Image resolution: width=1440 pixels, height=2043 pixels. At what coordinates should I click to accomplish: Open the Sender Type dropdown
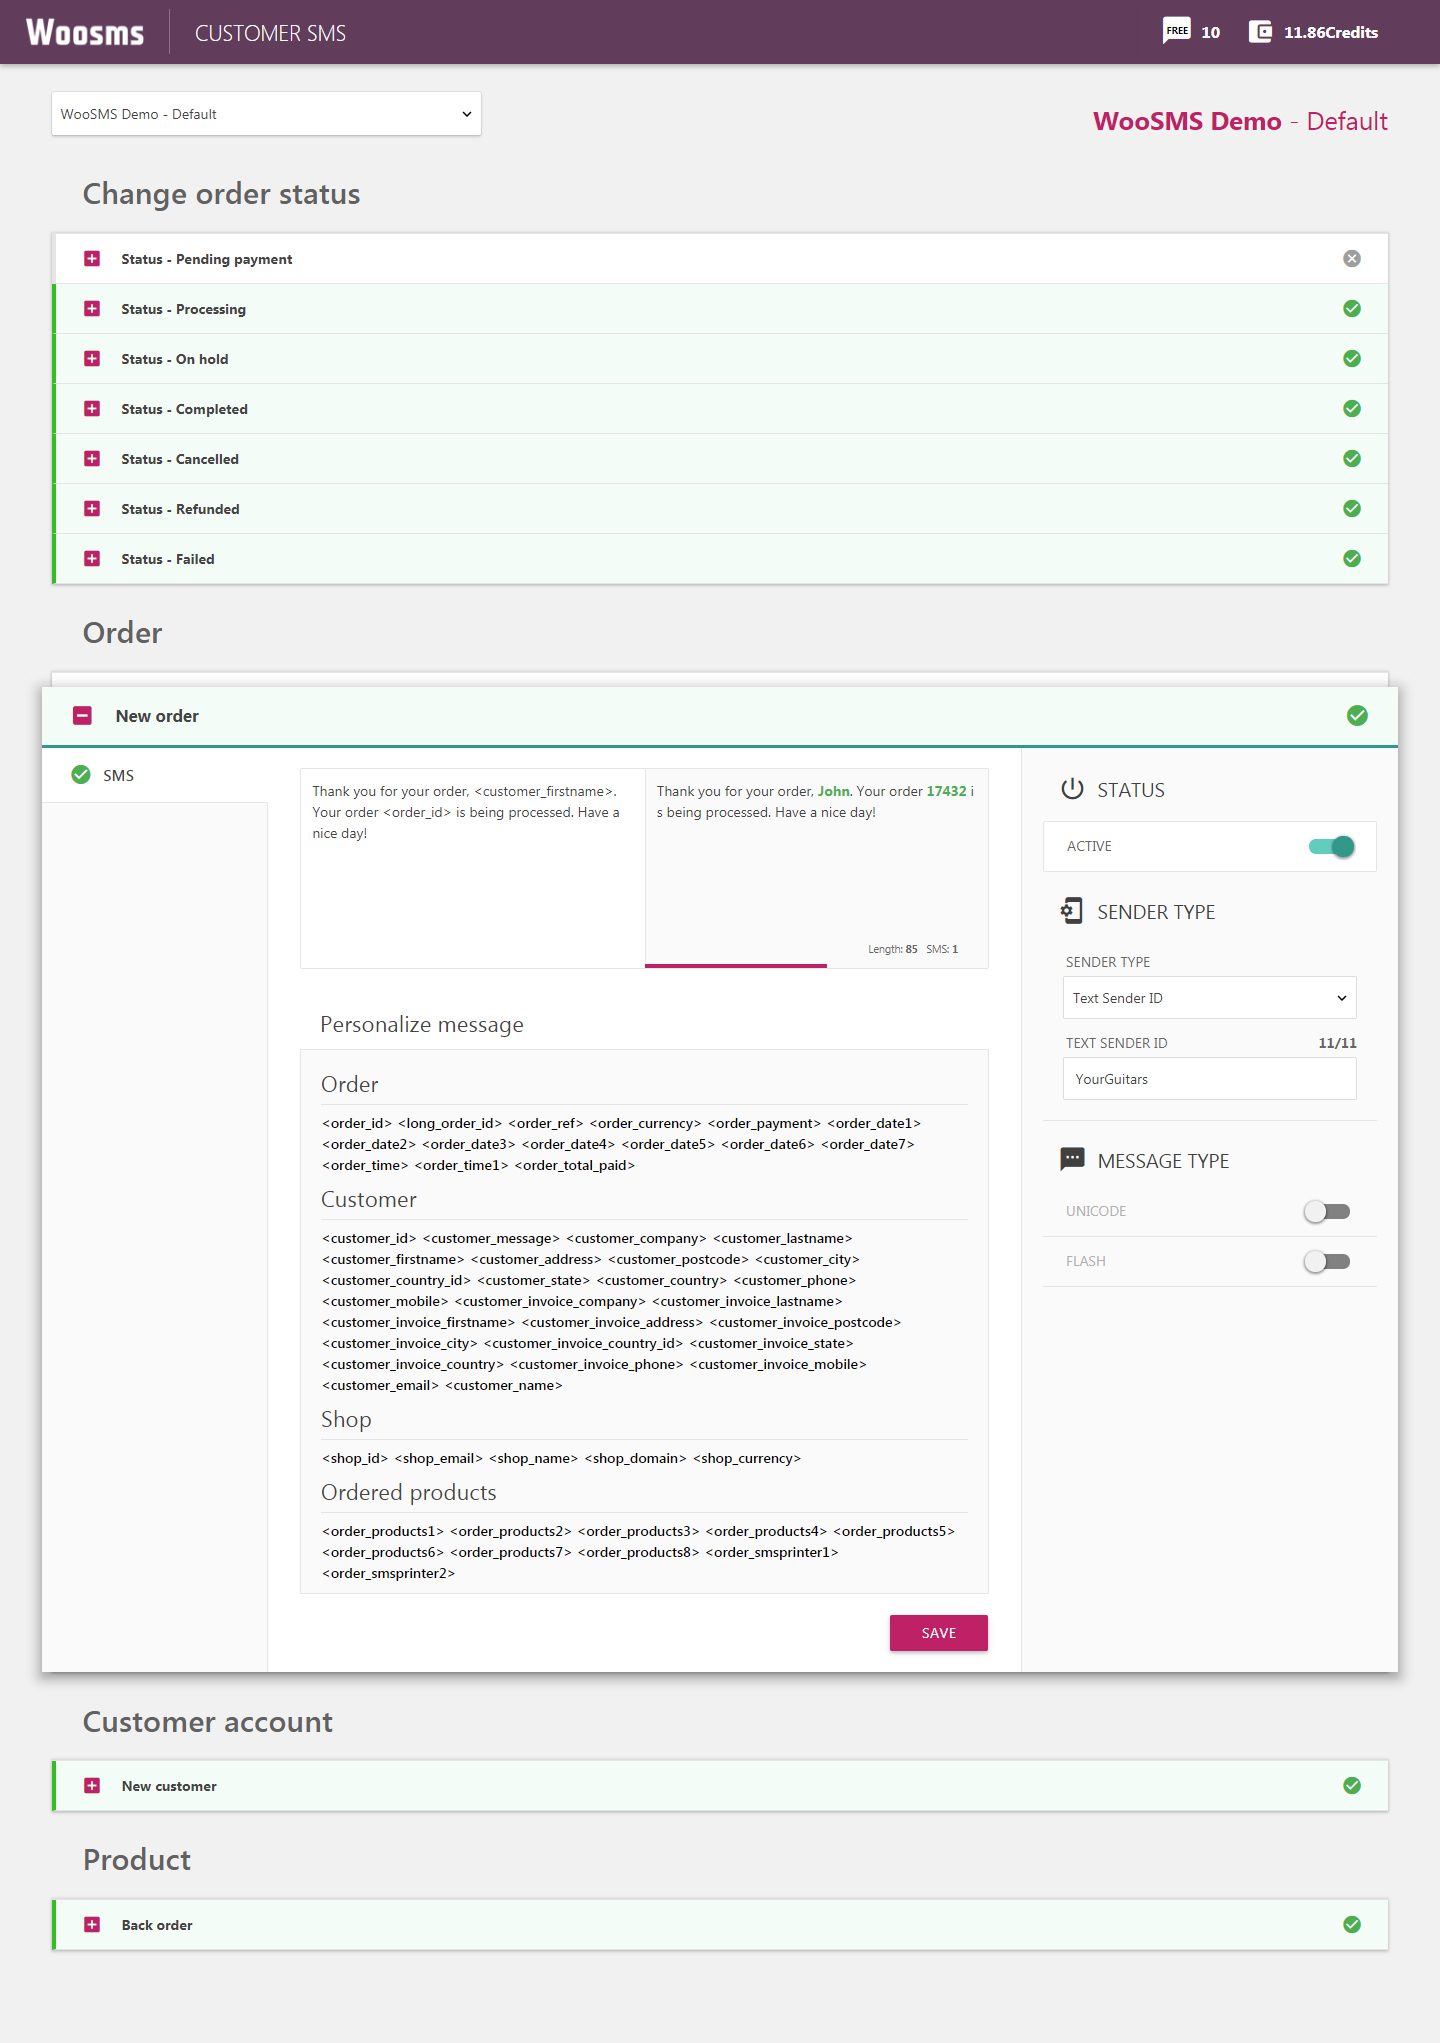click(1209, 998)
